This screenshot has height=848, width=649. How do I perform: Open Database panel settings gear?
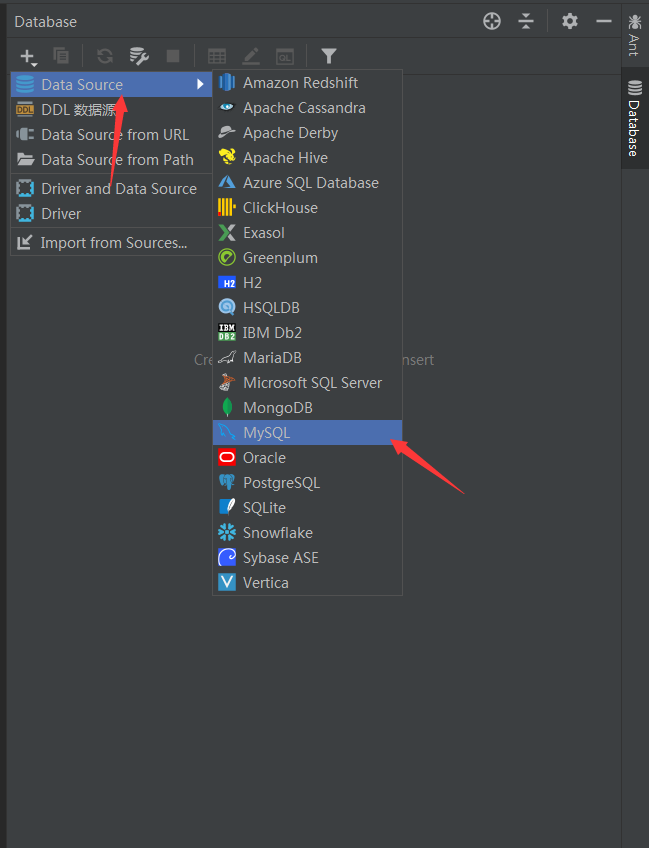(569, 21)
